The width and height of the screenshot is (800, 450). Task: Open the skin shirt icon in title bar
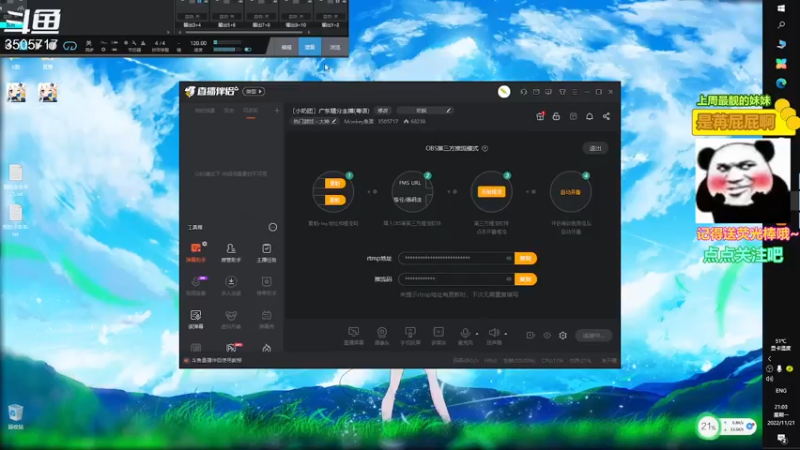click(x=562, y=92)
